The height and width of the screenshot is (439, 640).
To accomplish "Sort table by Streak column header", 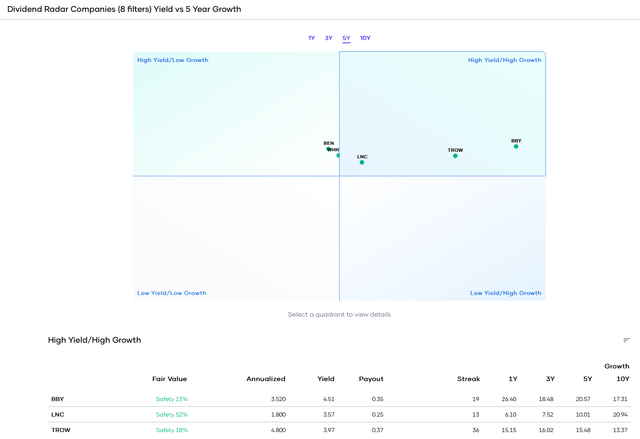I will [x=469, y=379].
